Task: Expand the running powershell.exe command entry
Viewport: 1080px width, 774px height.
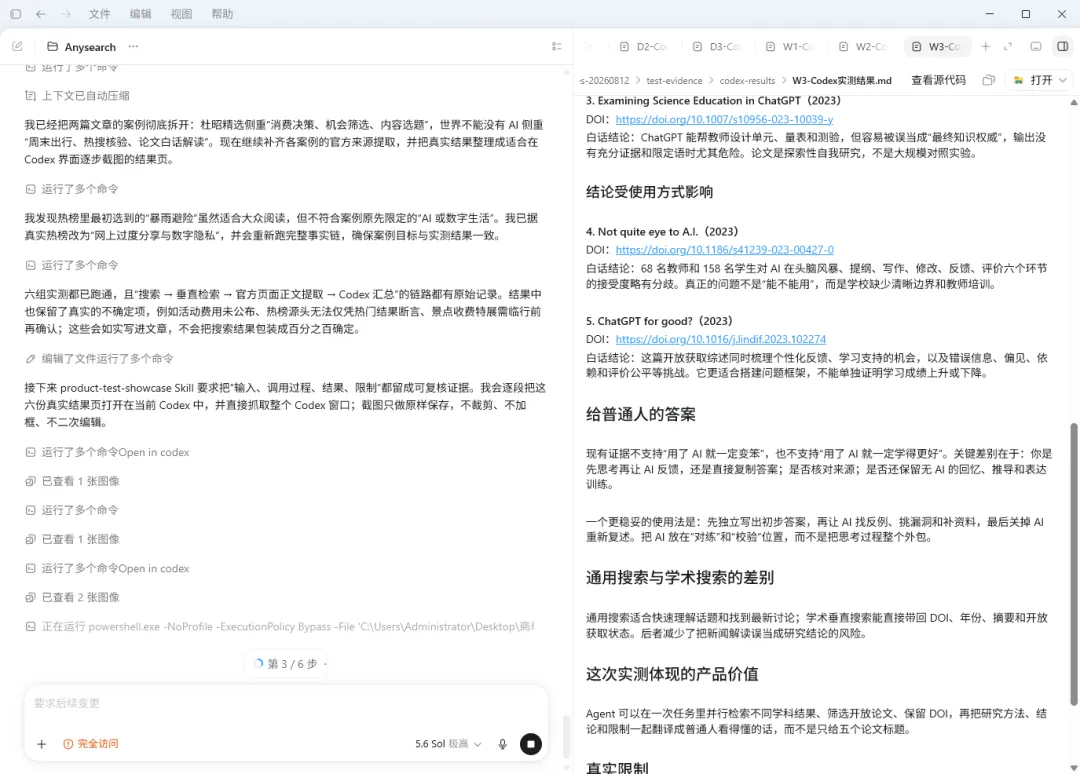Action: click(280, 627)
